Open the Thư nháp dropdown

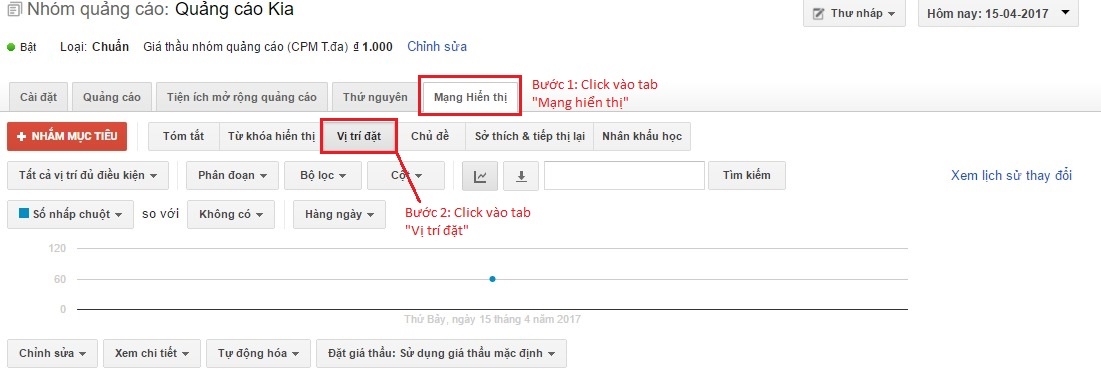pyautogui.click(x=855, y=13)
